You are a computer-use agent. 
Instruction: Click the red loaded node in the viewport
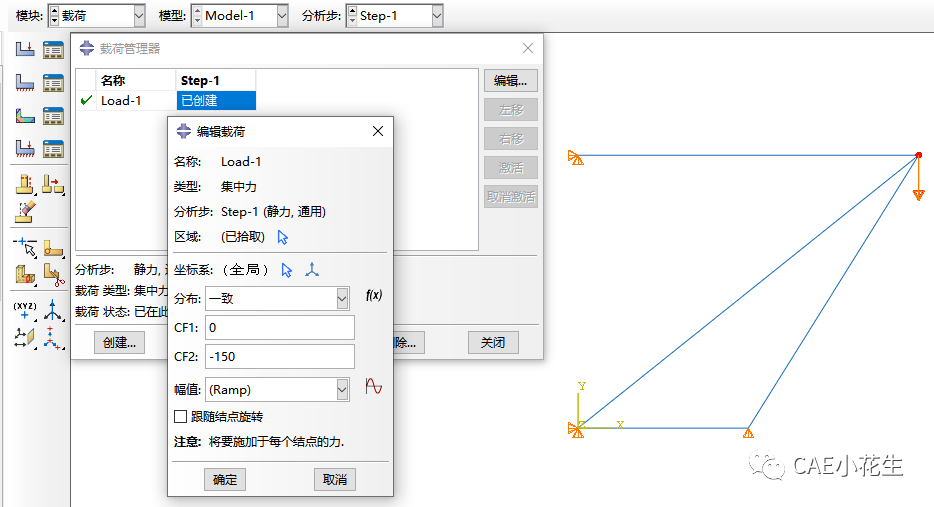point(919,155)
